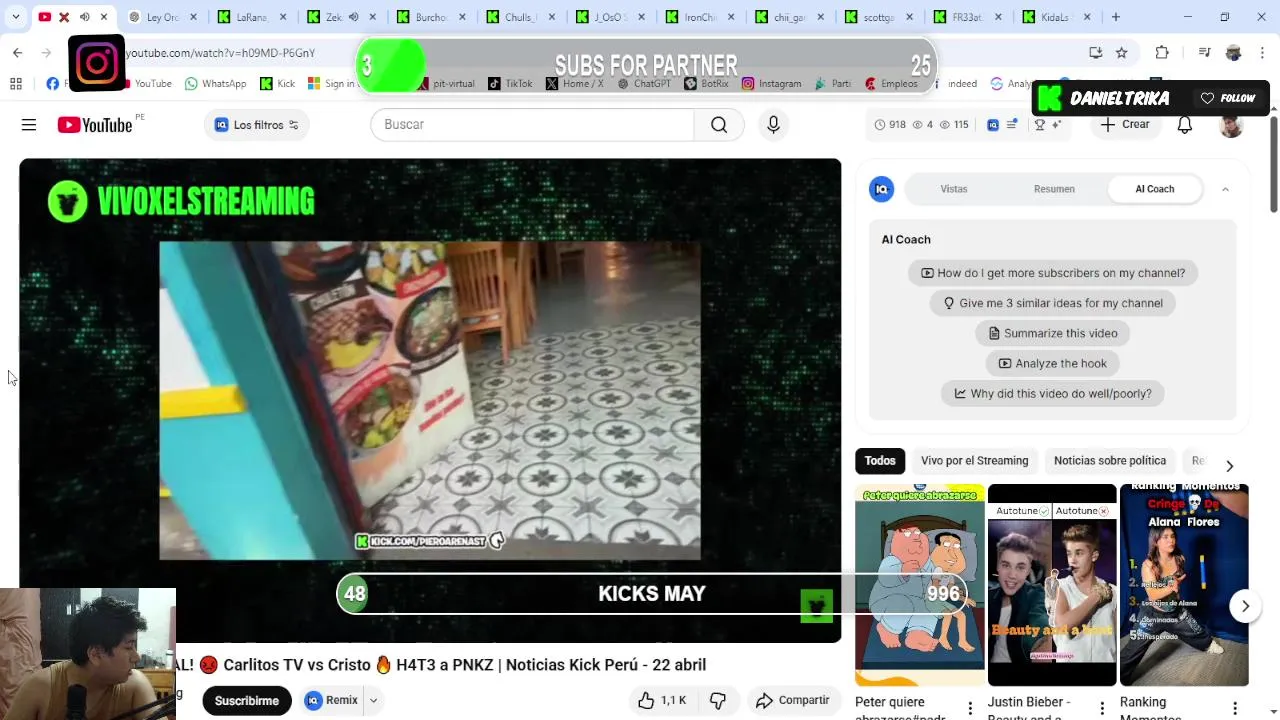1280x720 pixels.
Task: Open the vidIQ list icon in the header
Action: (x=1012, y=125)
